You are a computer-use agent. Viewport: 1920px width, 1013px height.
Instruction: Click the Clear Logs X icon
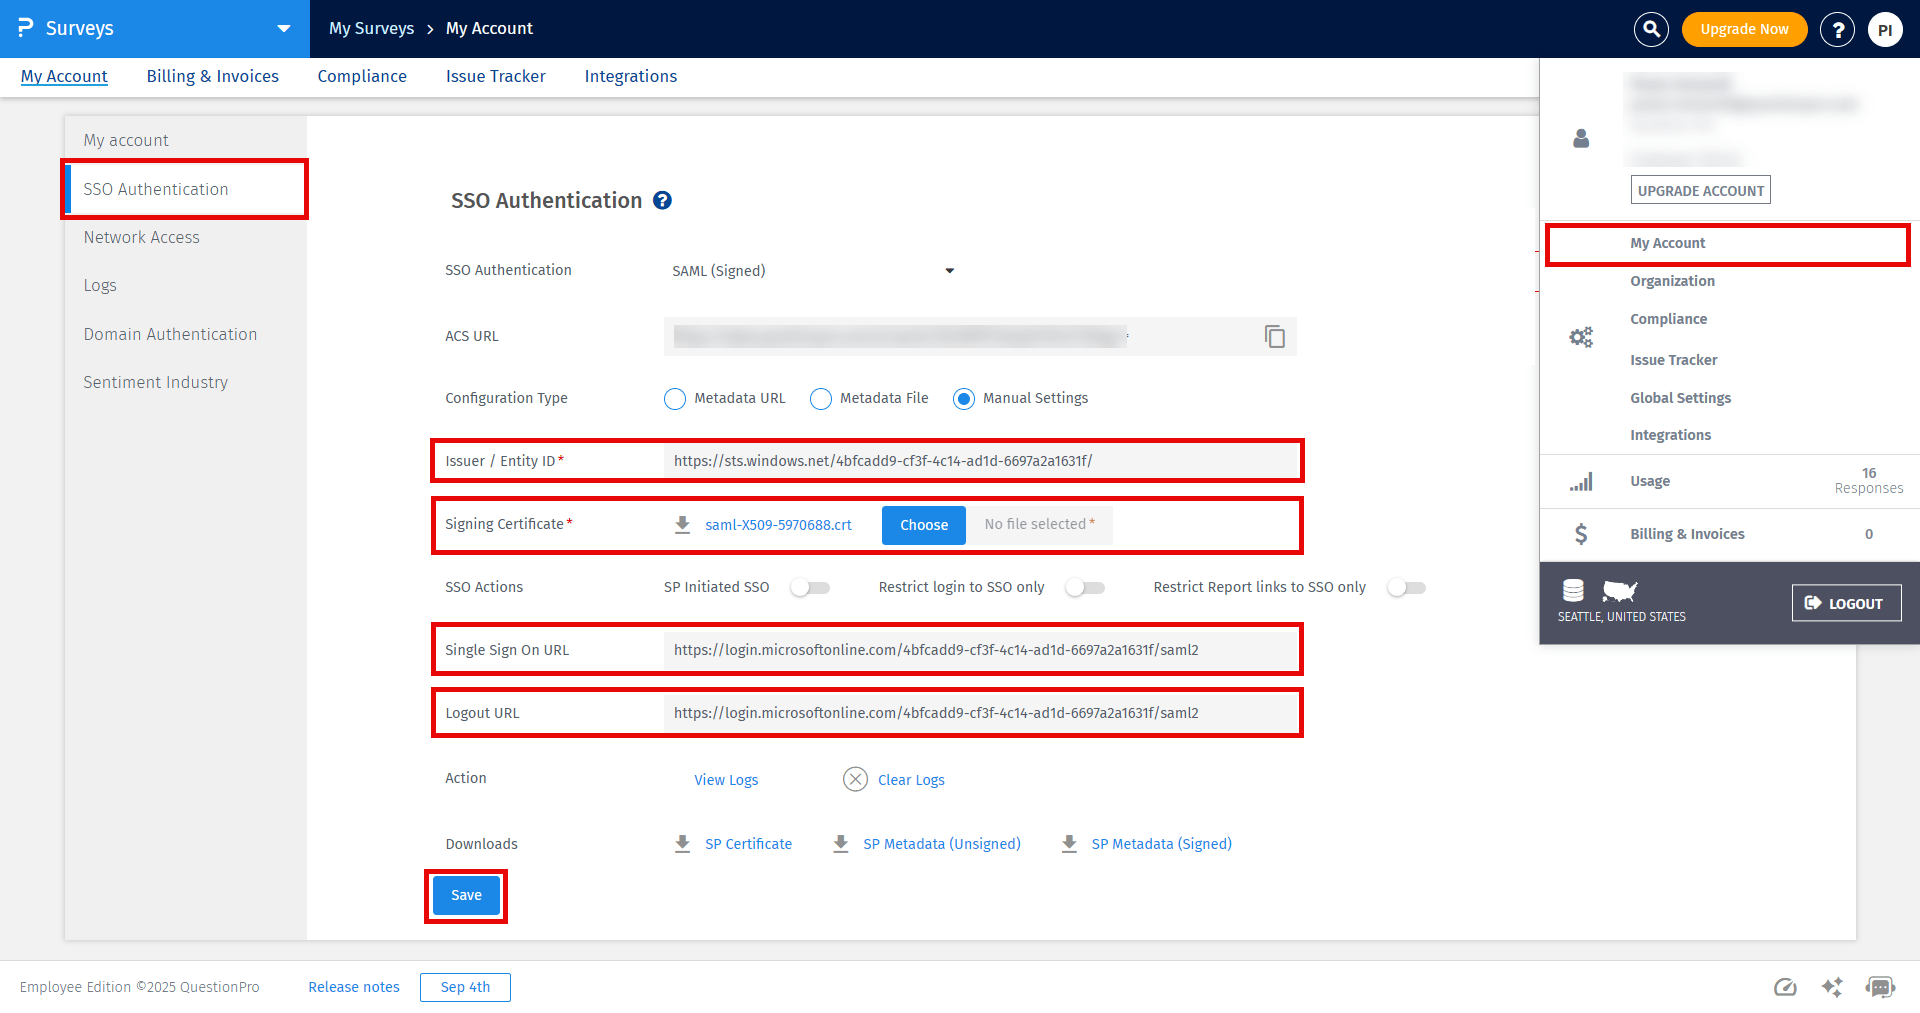855,779
